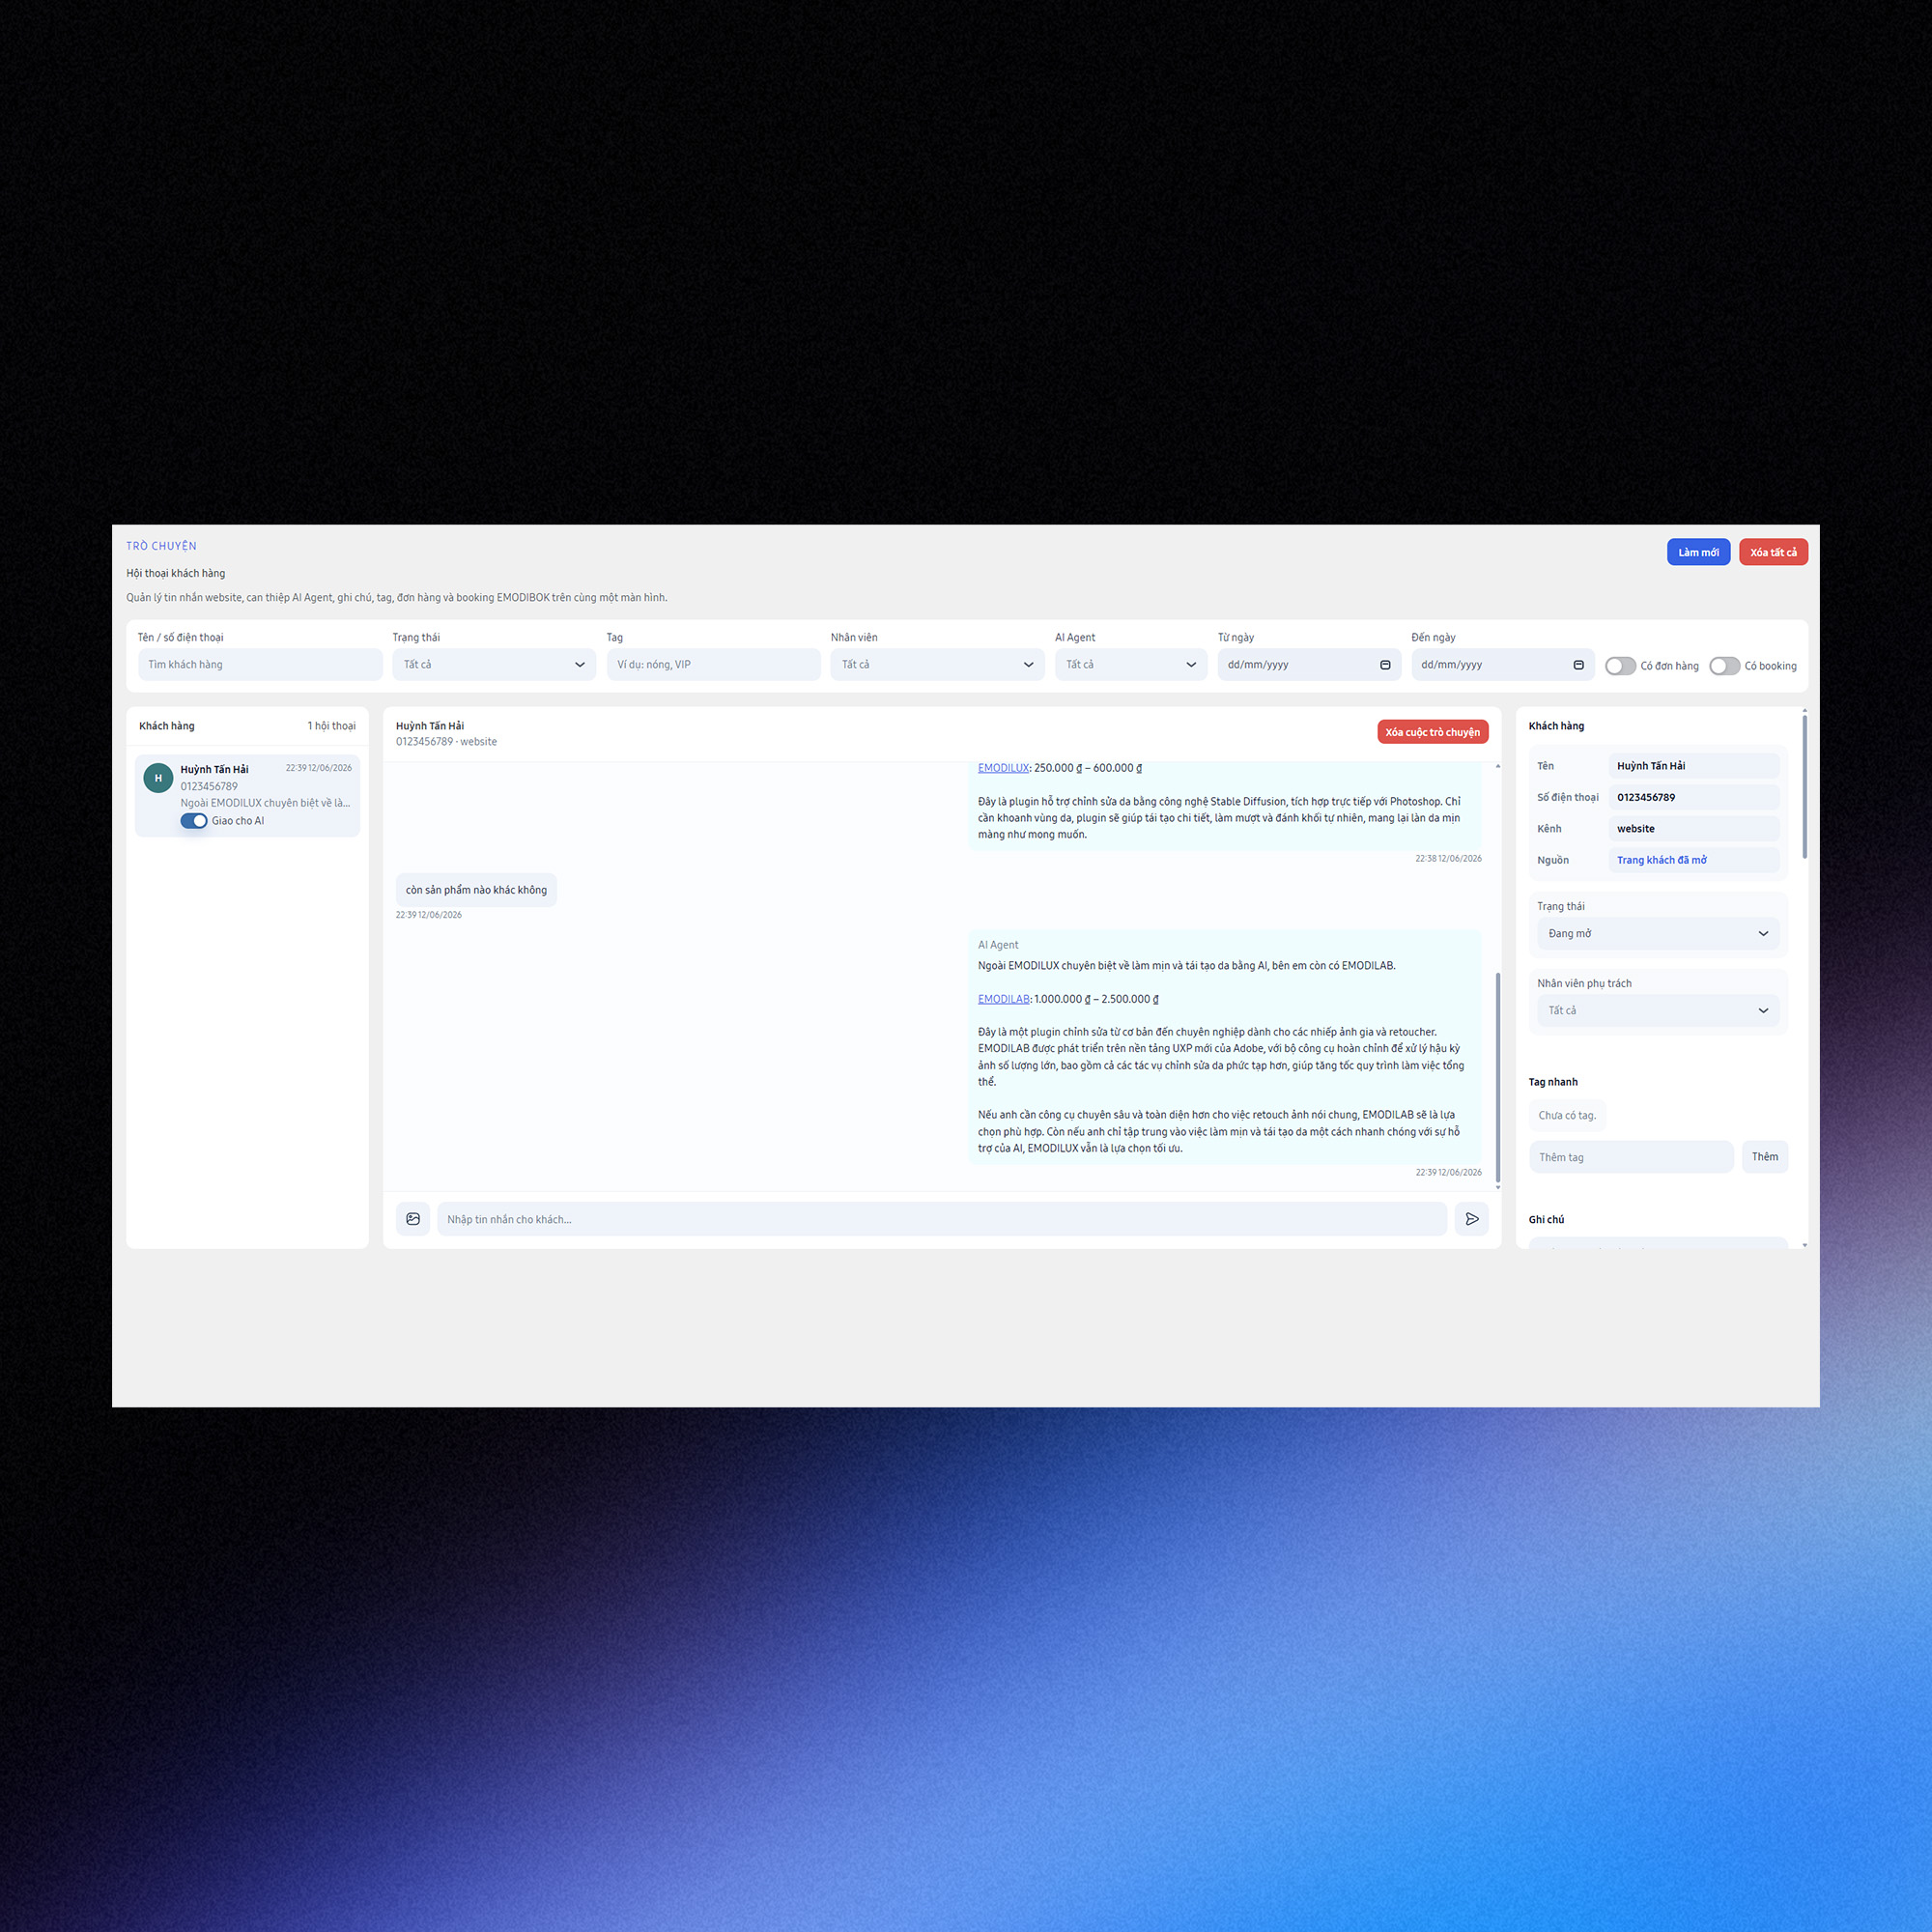Open the Trang khách đã mở link
This screenshot has height=1932, width=1932.
[x=1661, y=860]
